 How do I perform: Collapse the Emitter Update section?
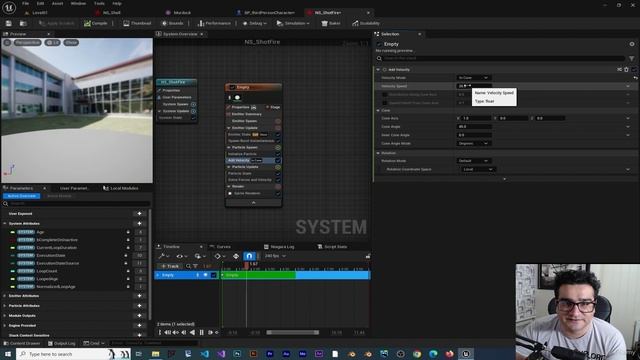click(229, 128)
